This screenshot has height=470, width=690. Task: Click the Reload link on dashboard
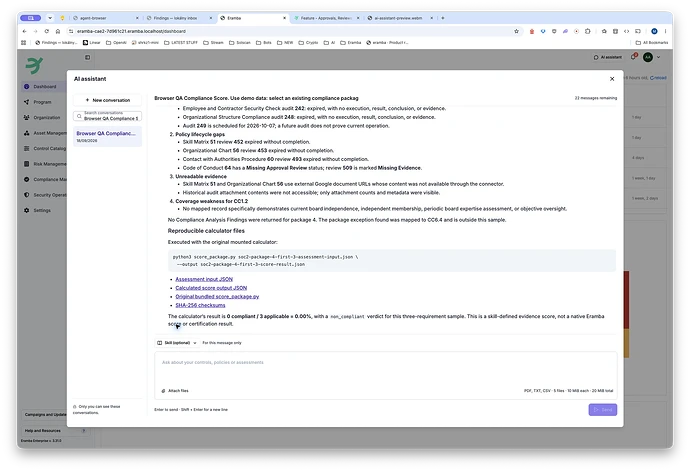pyautogui.click(x=658, y=78)
